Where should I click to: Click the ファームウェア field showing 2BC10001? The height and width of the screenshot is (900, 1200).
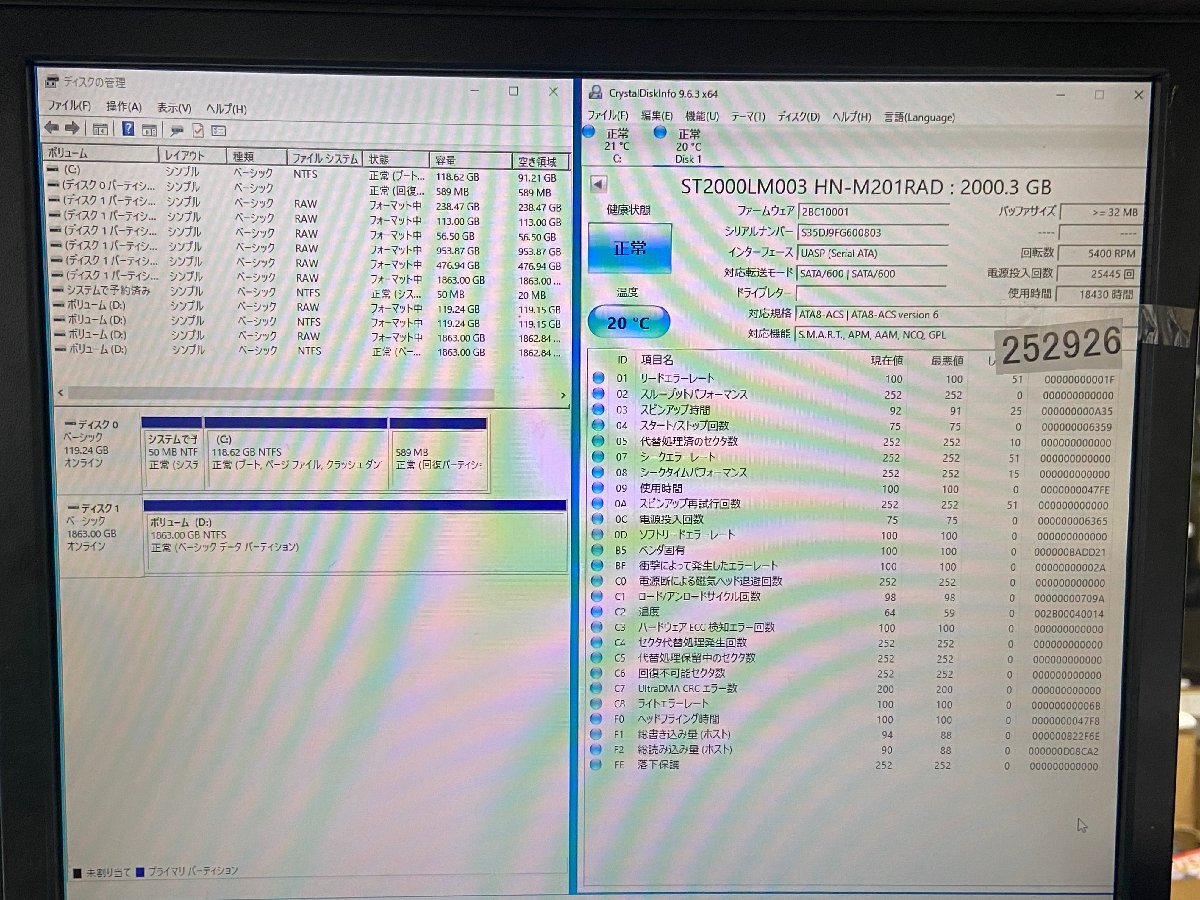[x=871, y=211]
